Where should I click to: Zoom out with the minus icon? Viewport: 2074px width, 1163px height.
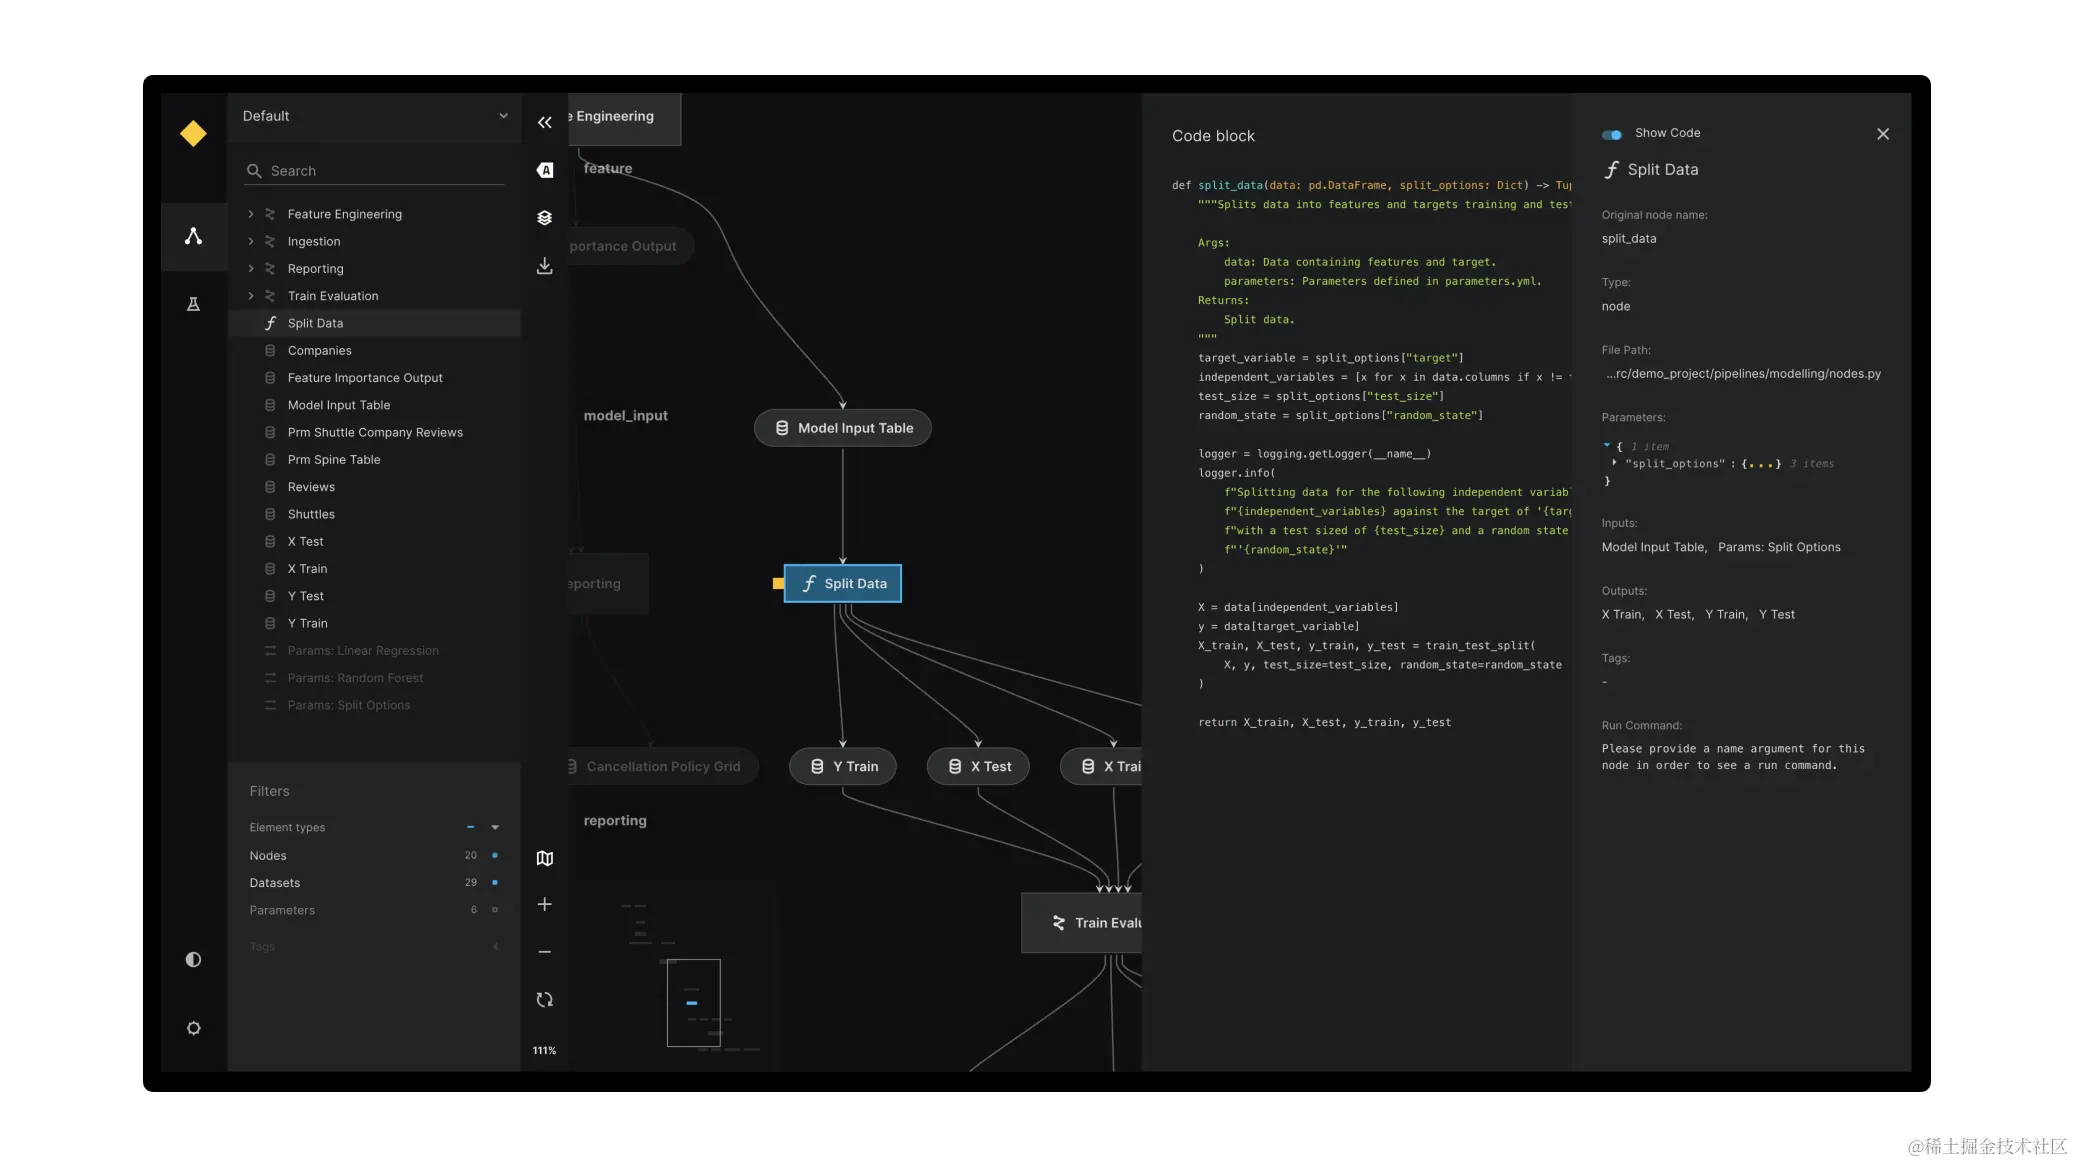click(x=544, y=952)
